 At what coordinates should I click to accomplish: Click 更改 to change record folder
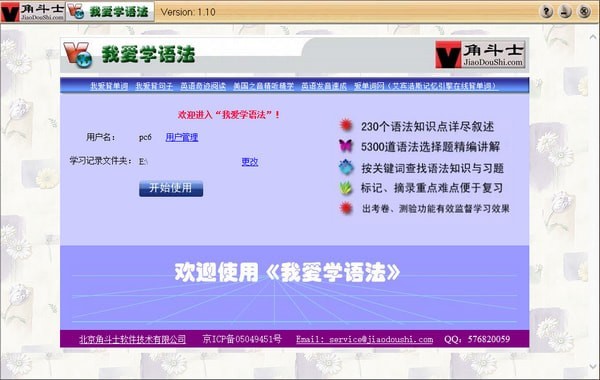point(250,162)
